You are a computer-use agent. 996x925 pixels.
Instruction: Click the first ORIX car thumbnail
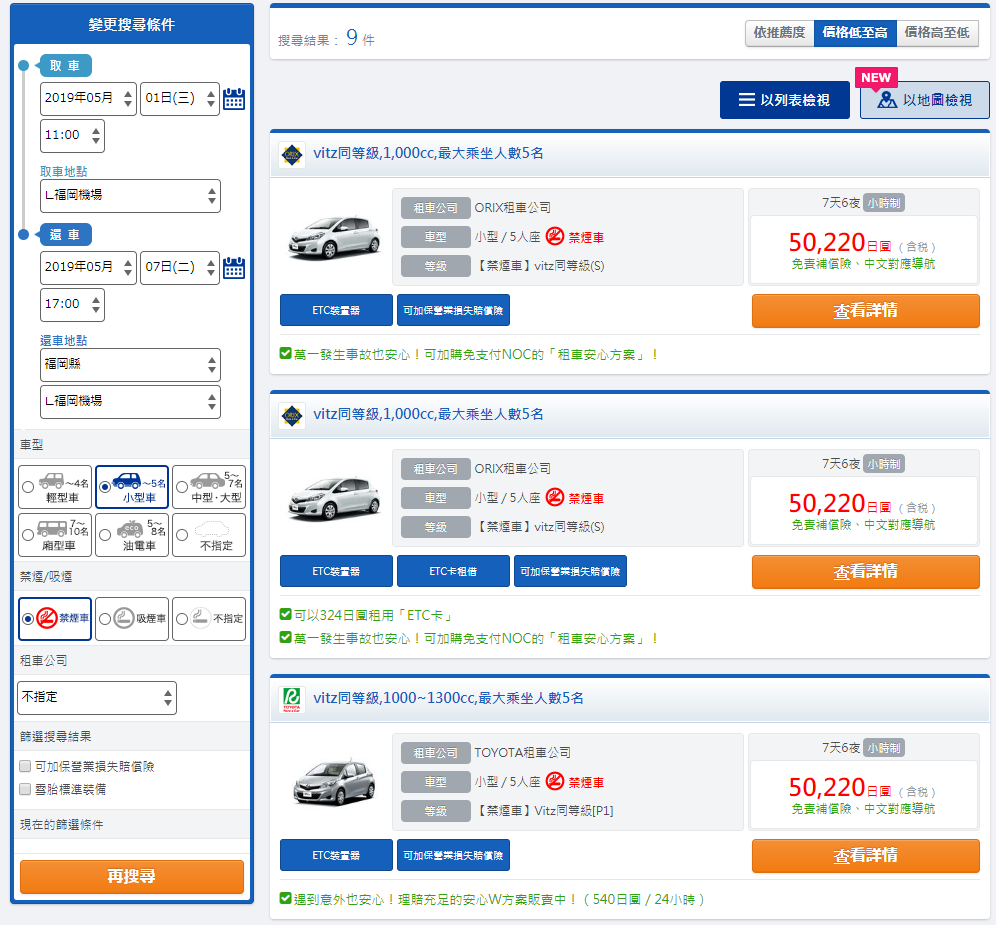[333, 237]
